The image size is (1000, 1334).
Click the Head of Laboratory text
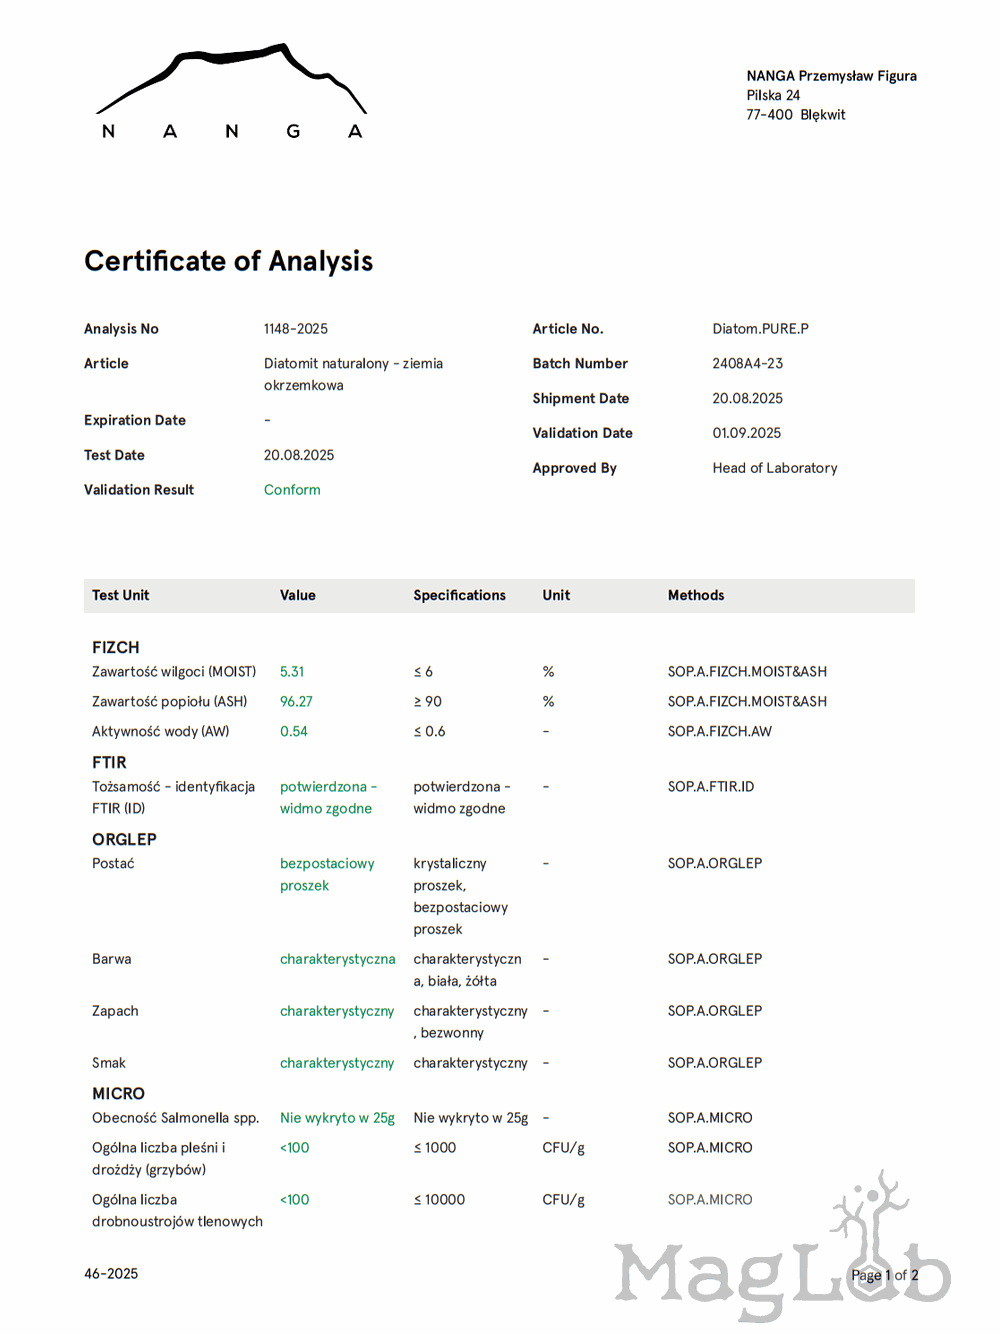(774, 468)
